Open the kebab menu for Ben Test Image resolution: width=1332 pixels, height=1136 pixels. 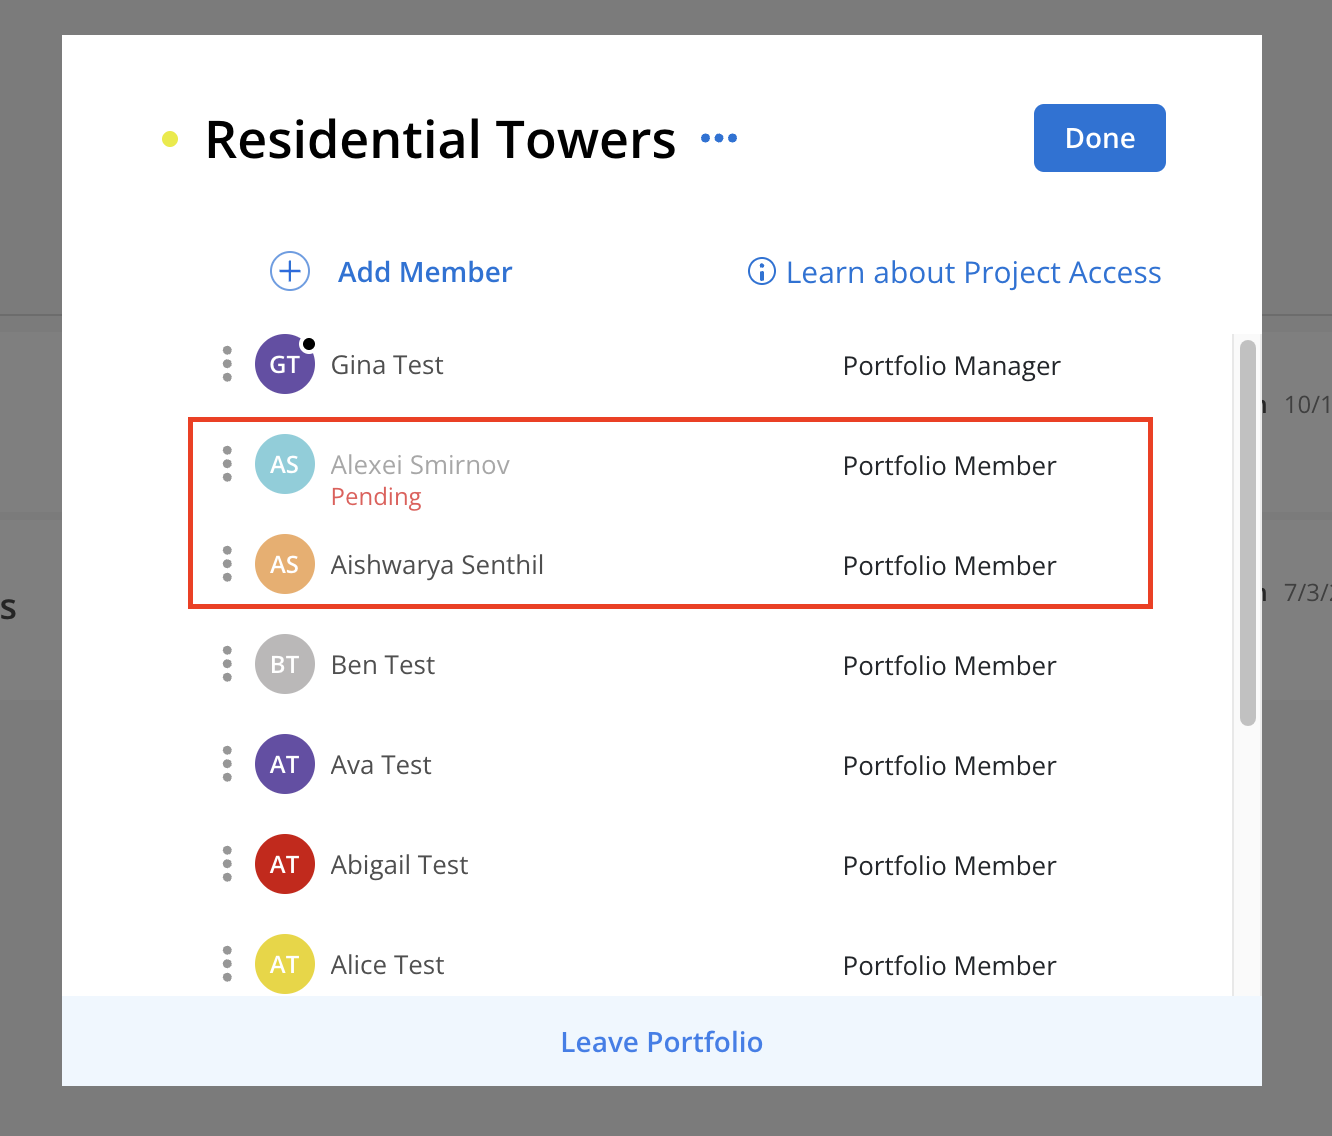point(227,664)
